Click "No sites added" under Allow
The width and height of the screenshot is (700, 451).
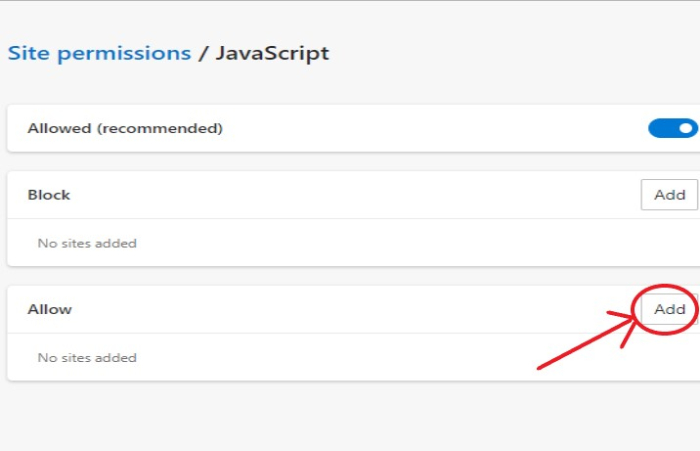87,357
